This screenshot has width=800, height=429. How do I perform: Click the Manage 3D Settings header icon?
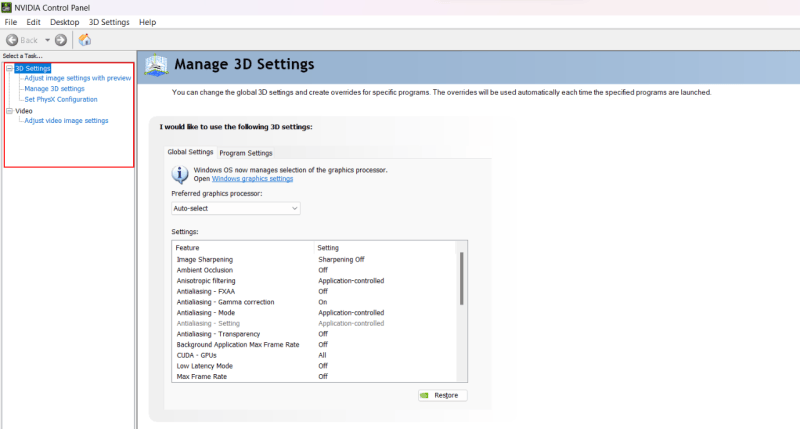(x=156, y=66)
